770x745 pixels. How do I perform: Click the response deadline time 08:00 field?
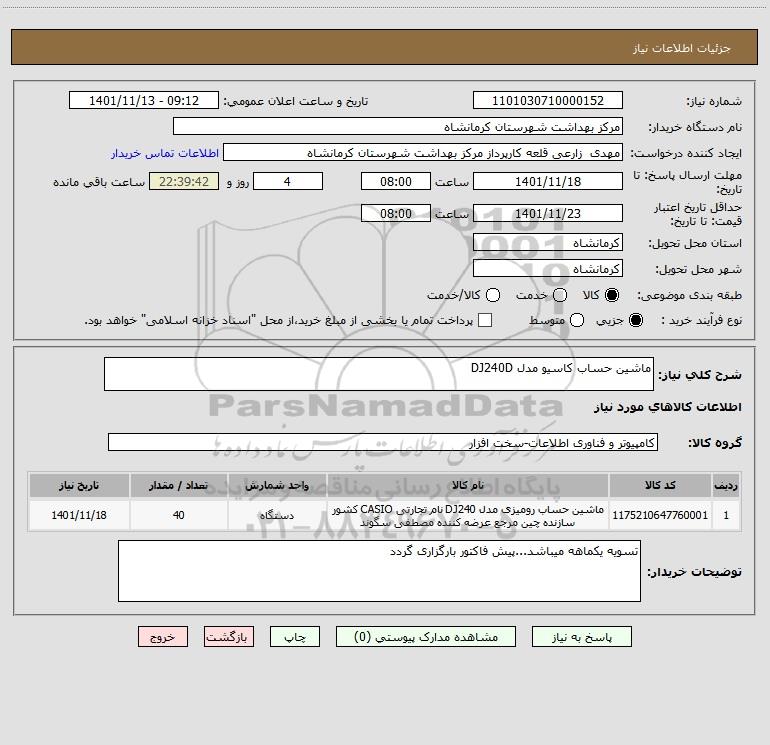coord(396,181)
